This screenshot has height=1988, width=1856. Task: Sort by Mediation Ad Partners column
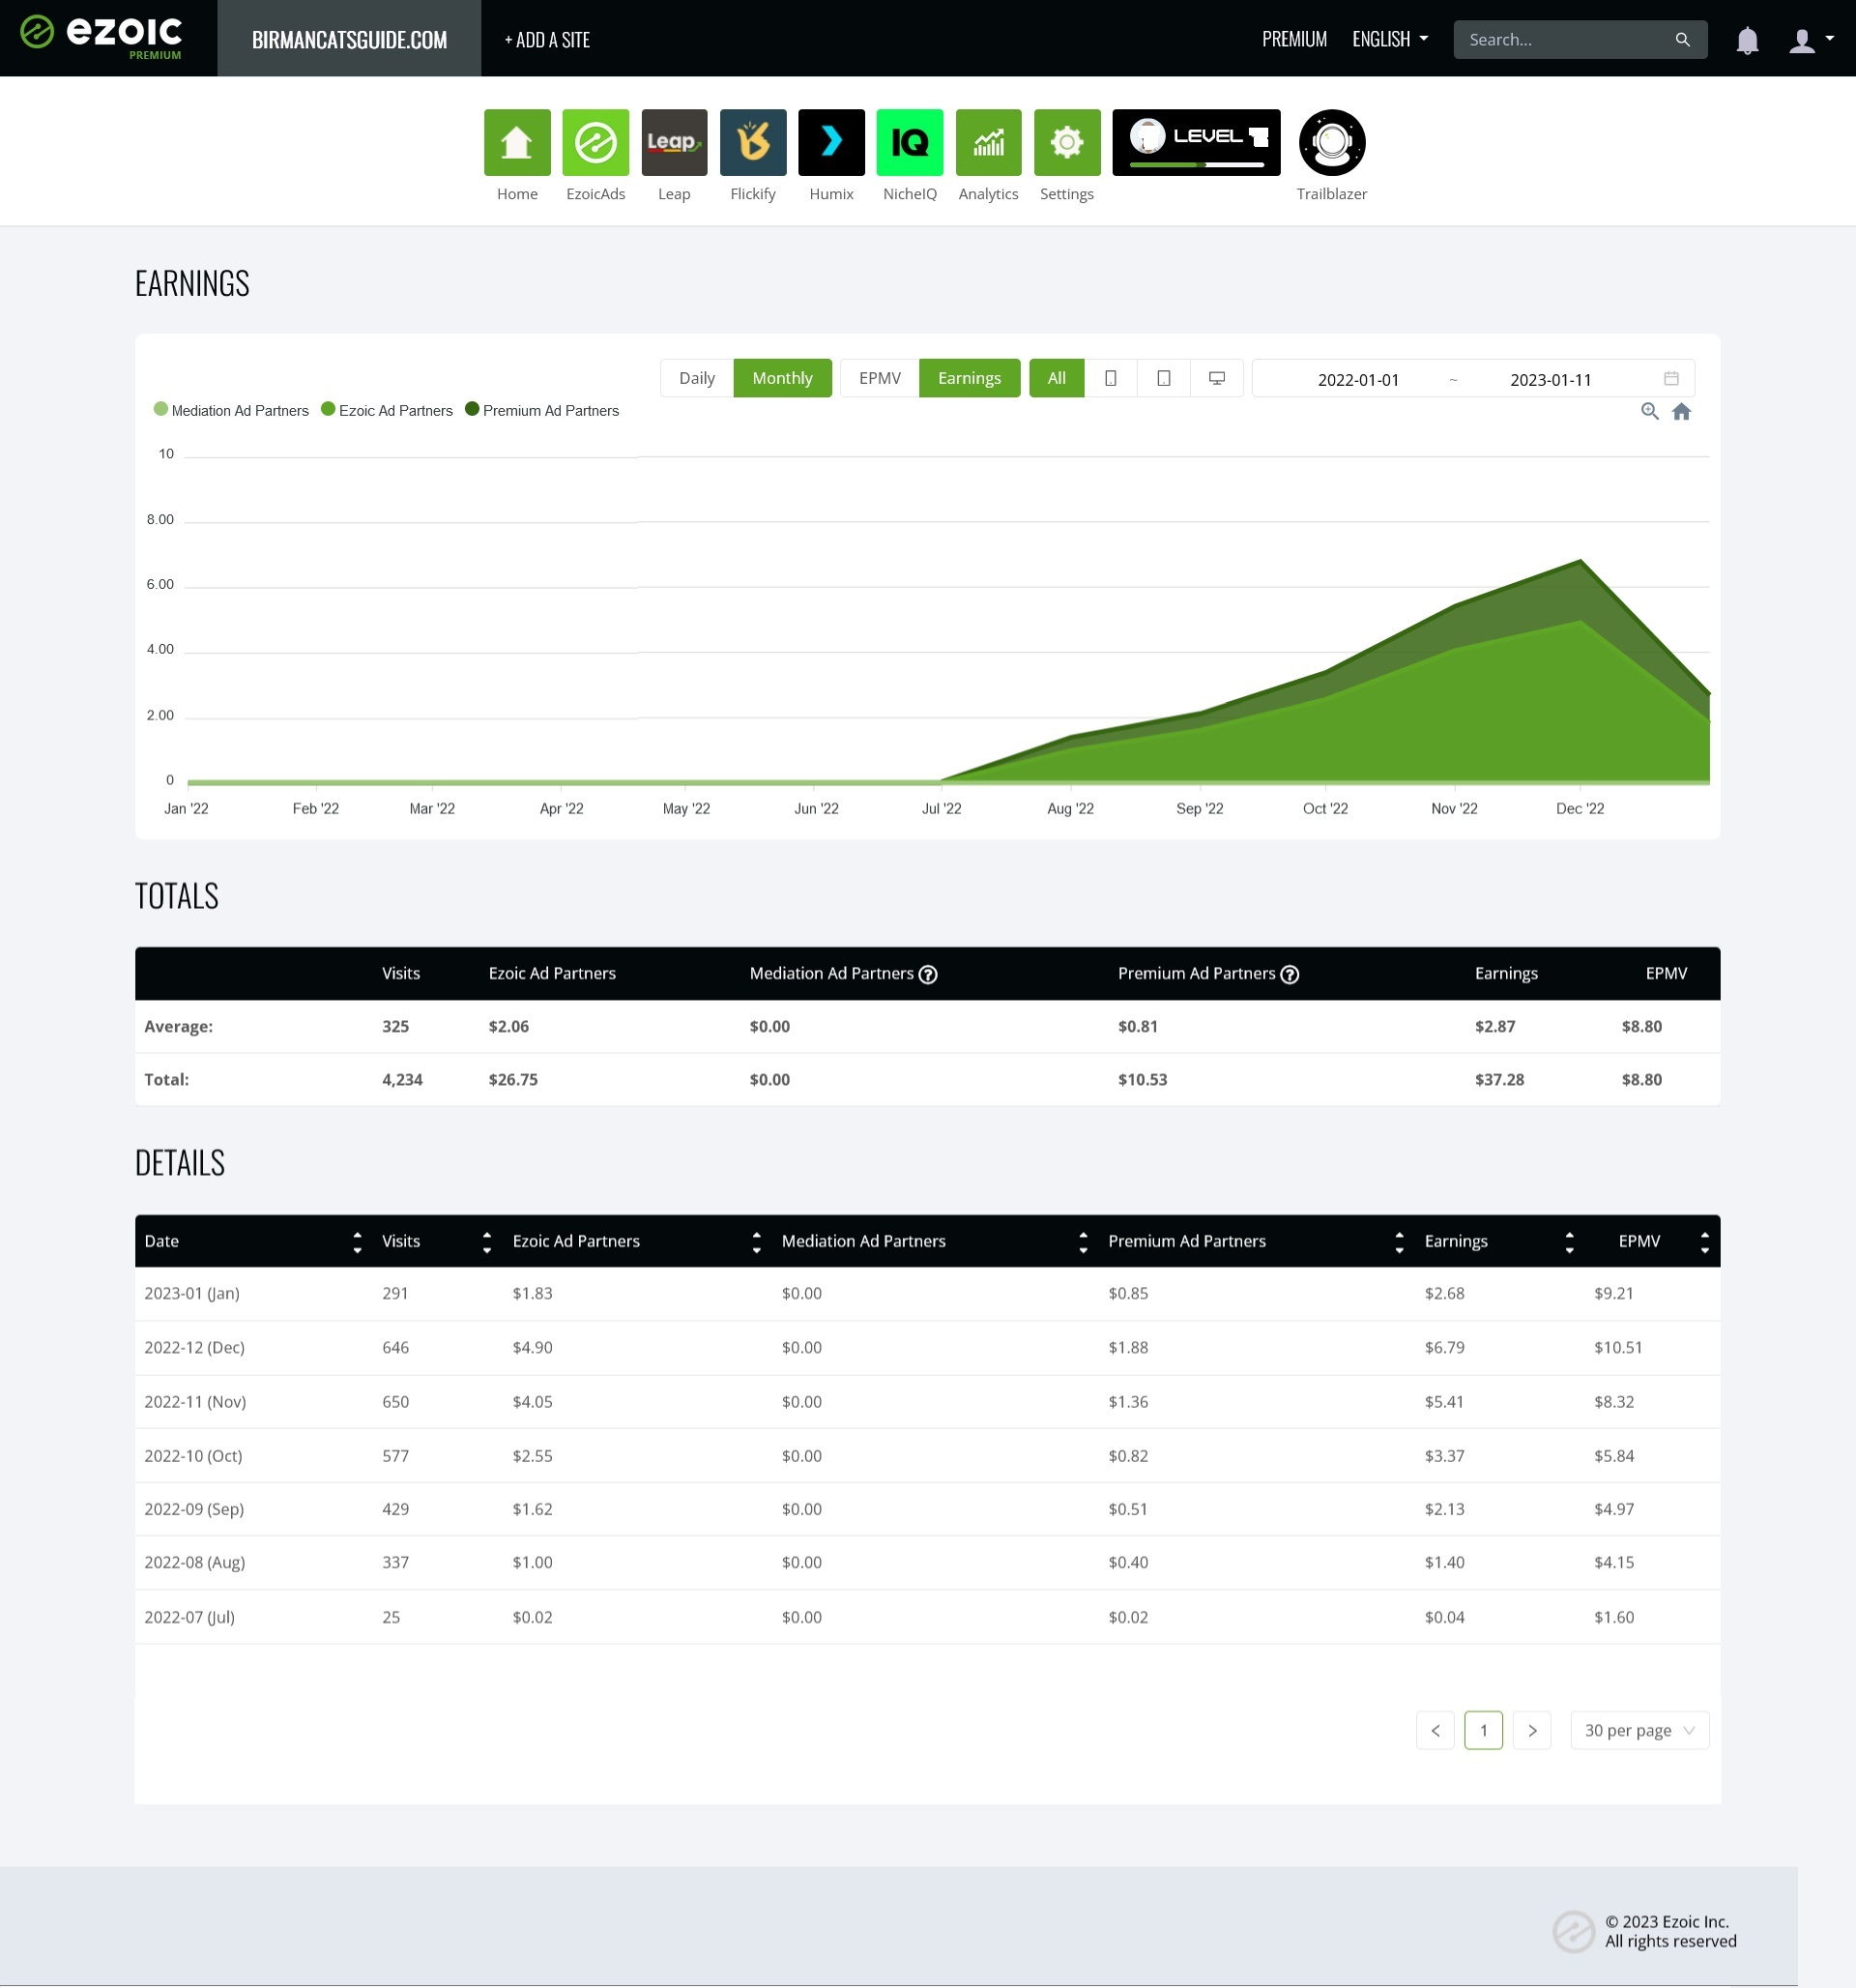(1083, 1242)
